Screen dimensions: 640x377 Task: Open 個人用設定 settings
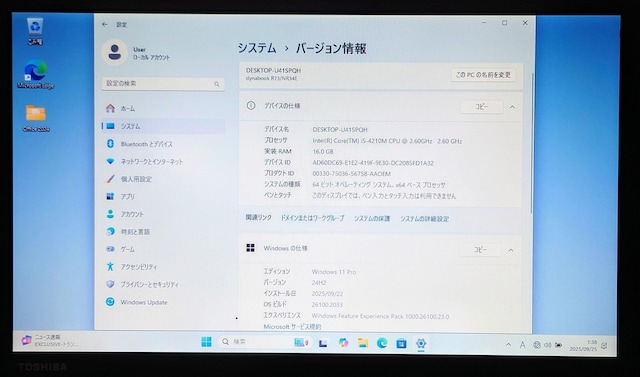click(163, 179)
